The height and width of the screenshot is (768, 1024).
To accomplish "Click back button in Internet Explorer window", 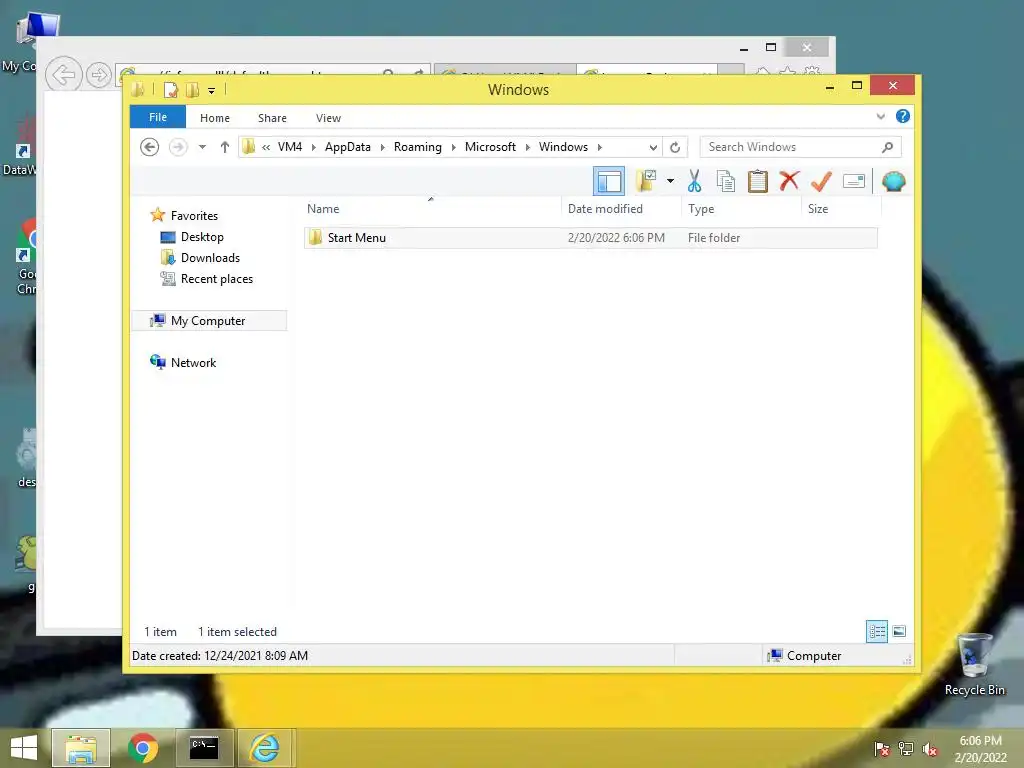I will [63, 74].
